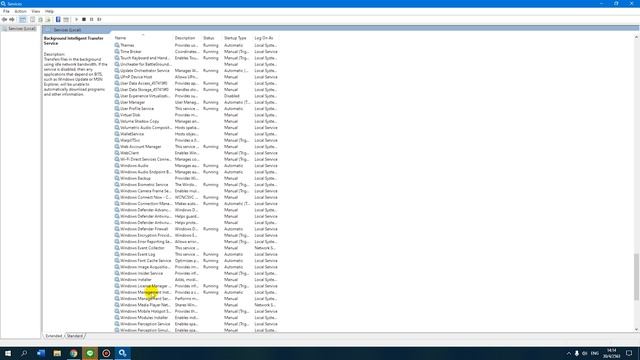Open the File menu

6,11
